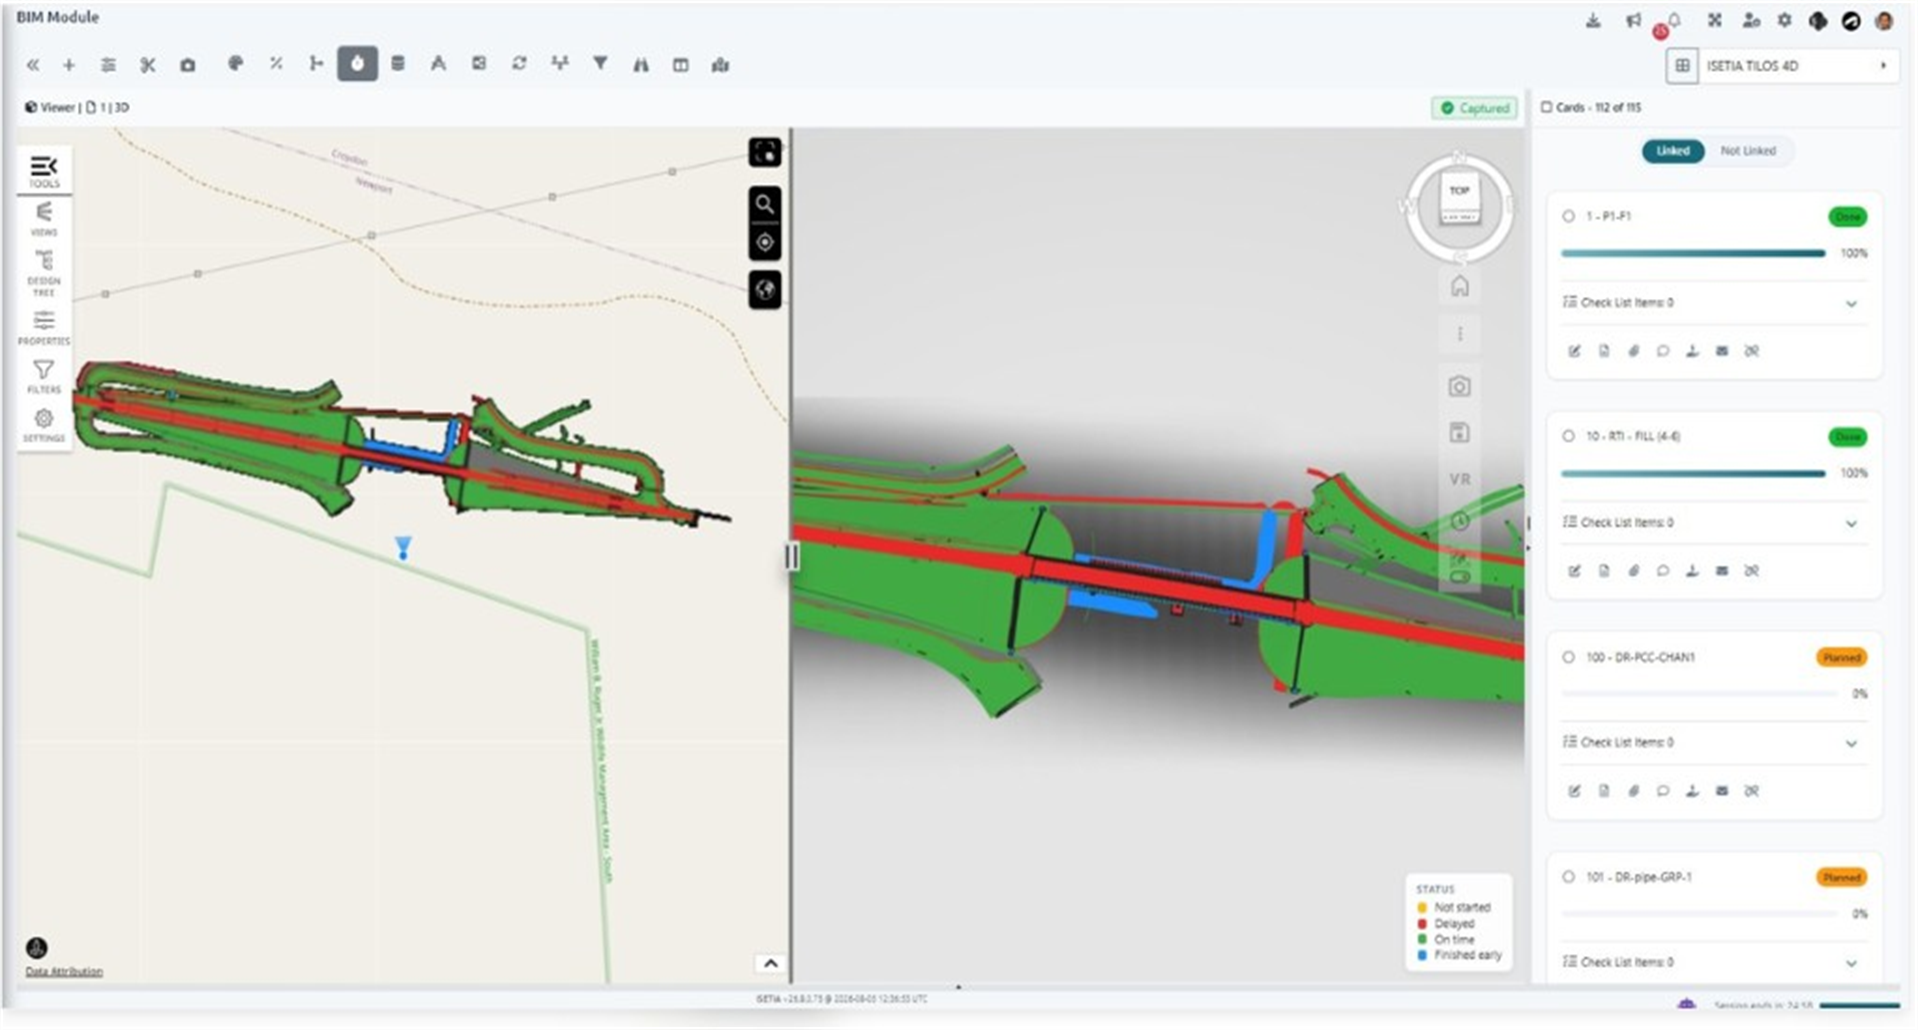Click the home view icon in 3D viewer

[1460, 286]
